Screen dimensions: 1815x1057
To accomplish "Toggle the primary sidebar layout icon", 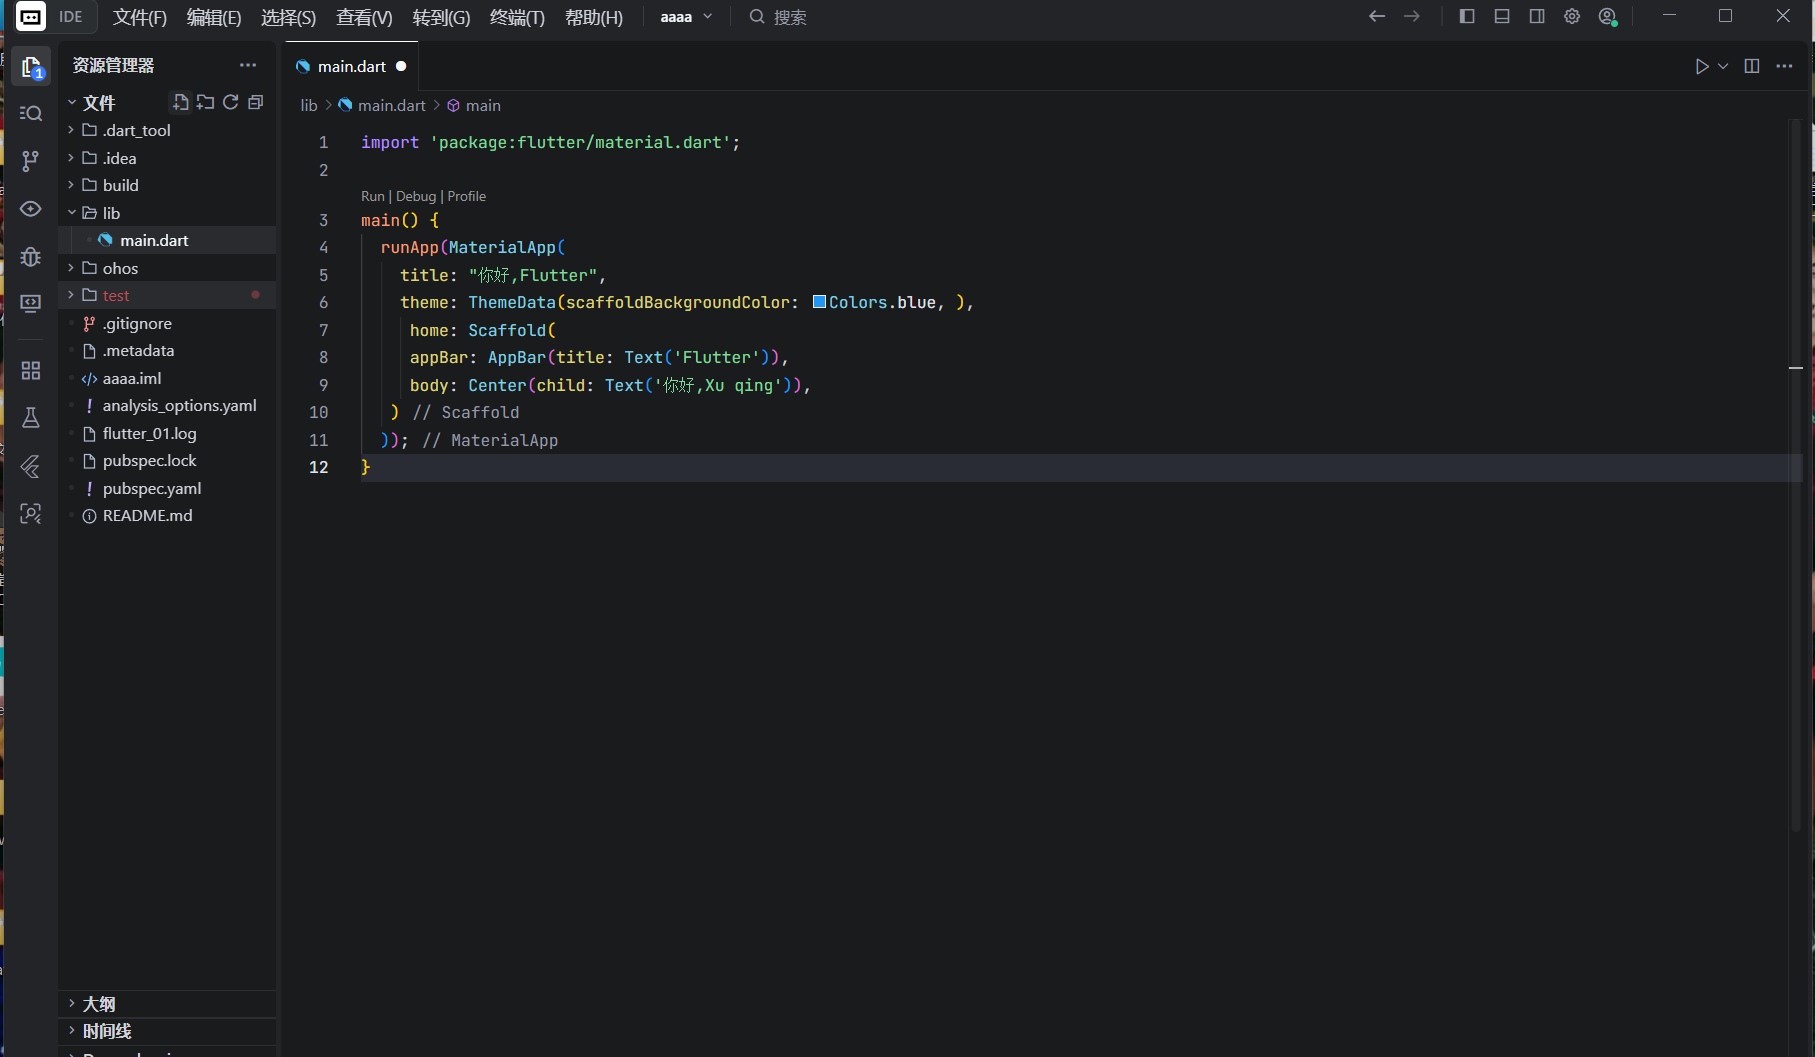I will point(1467,16).
